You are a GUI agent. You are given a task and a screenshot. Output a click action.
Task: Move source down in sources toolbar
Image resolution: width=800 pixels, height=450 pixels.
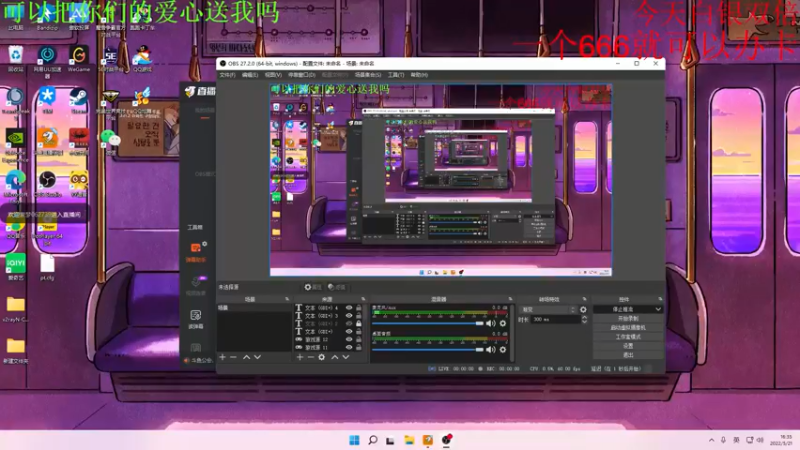[x=345, y=357]
